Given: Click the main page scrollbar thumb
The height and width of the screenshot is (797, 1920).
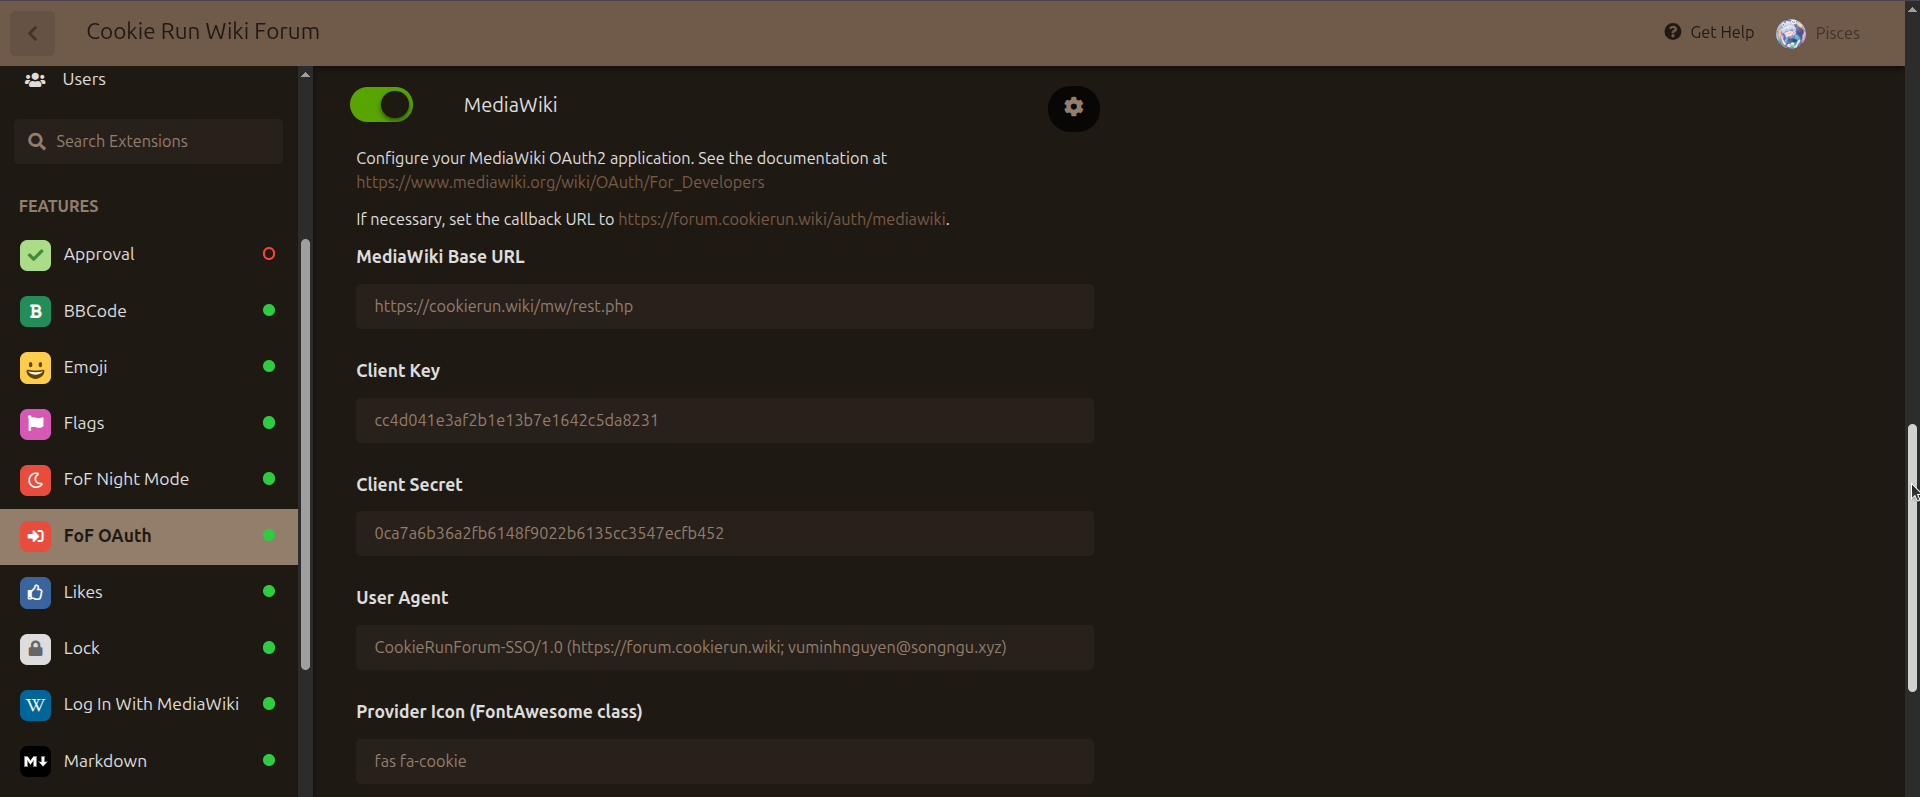Looking at the screenshot, I should (1912, 558).
